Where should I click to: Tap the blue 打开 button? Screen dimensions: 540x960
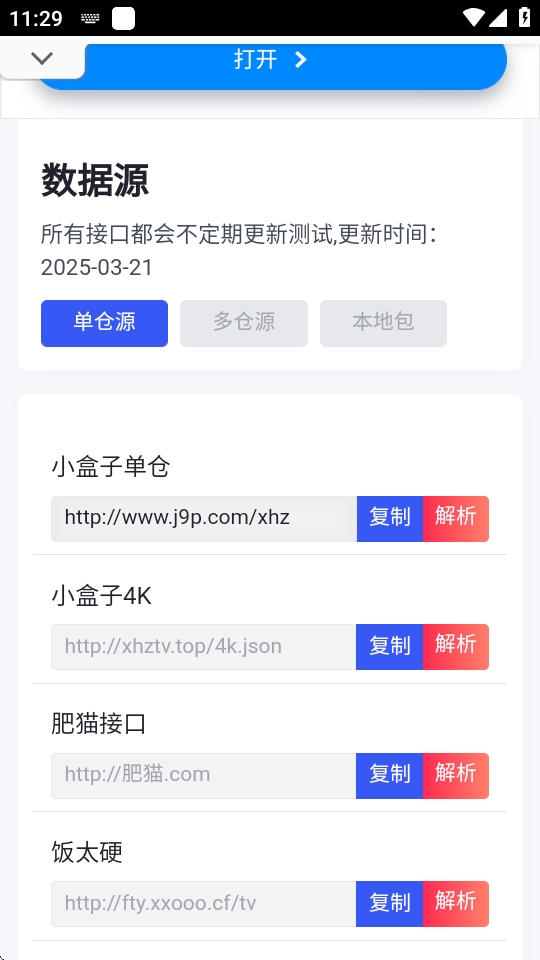tap(271, 62)
